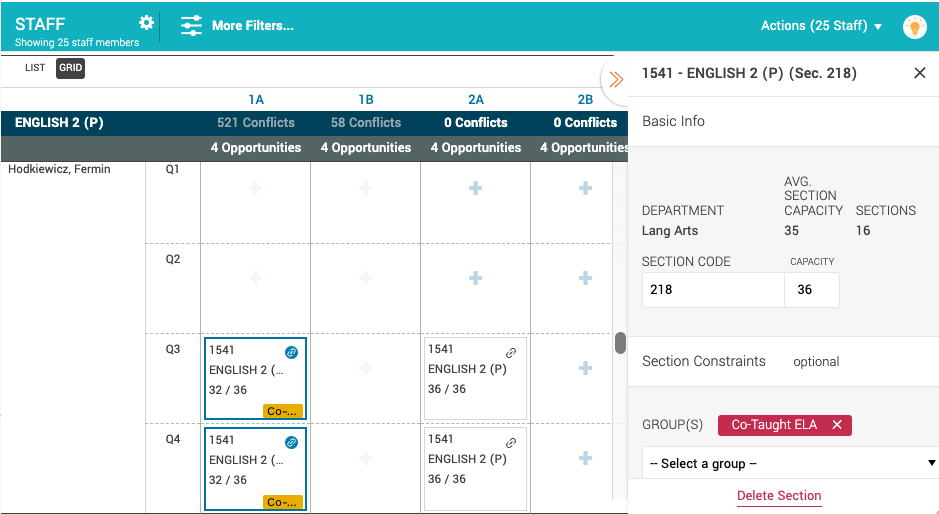Click Delete Section link
The width and height of the screenshot is (939, 514).
[x=779, y=496]
